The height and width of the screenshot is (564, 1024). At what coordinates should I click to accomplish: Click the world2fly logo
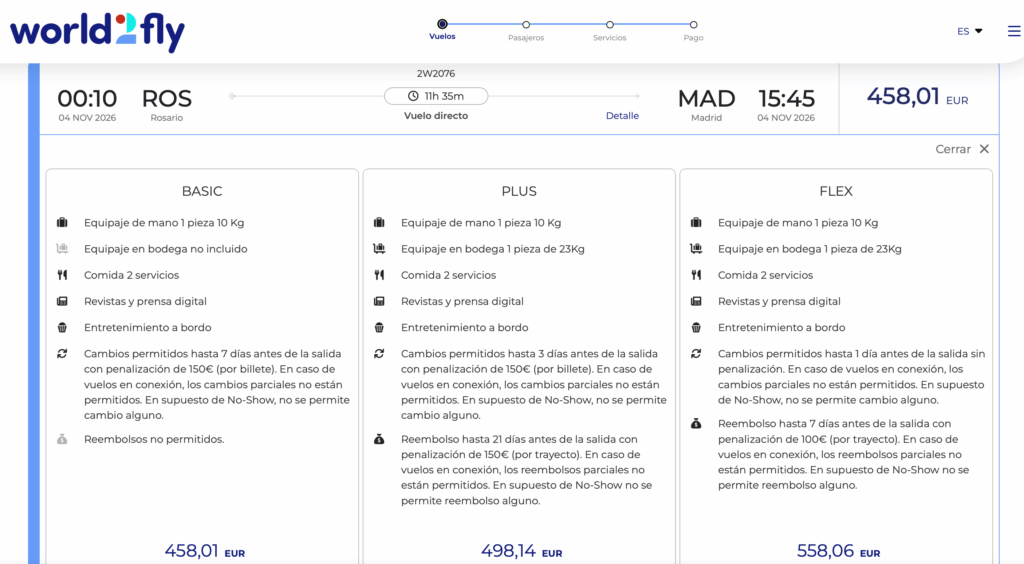pos(97,32)
